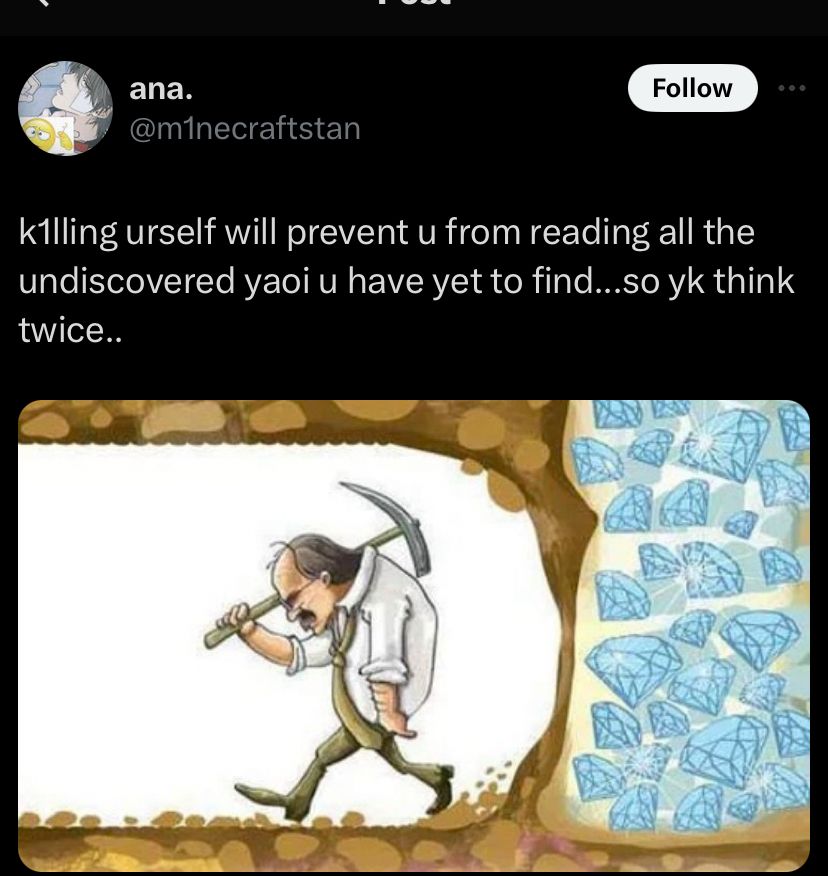Image resolution: width=828 pixels, height=876 pixels.
Task: Open the attached miner meme image
Action: pyautogui.click(x=414, y=636)
